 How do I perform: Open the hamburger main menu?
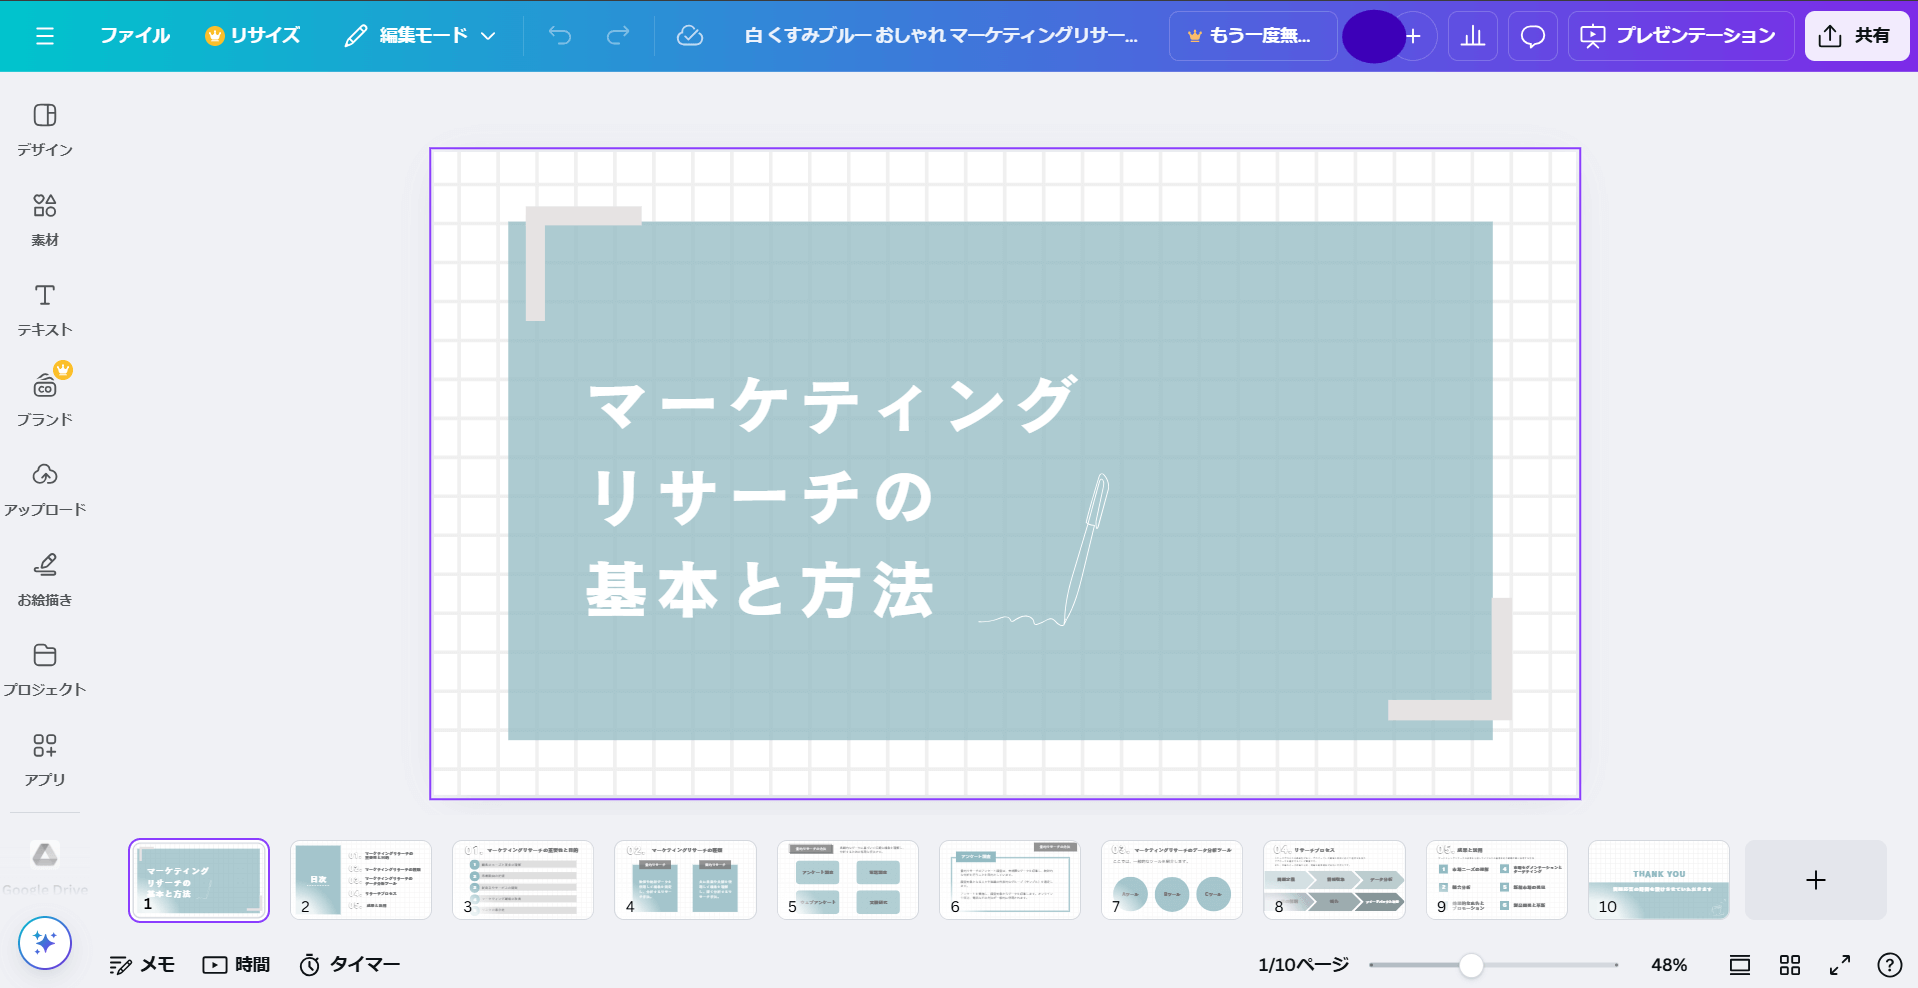pyautogui.click(x=44, y=36)
